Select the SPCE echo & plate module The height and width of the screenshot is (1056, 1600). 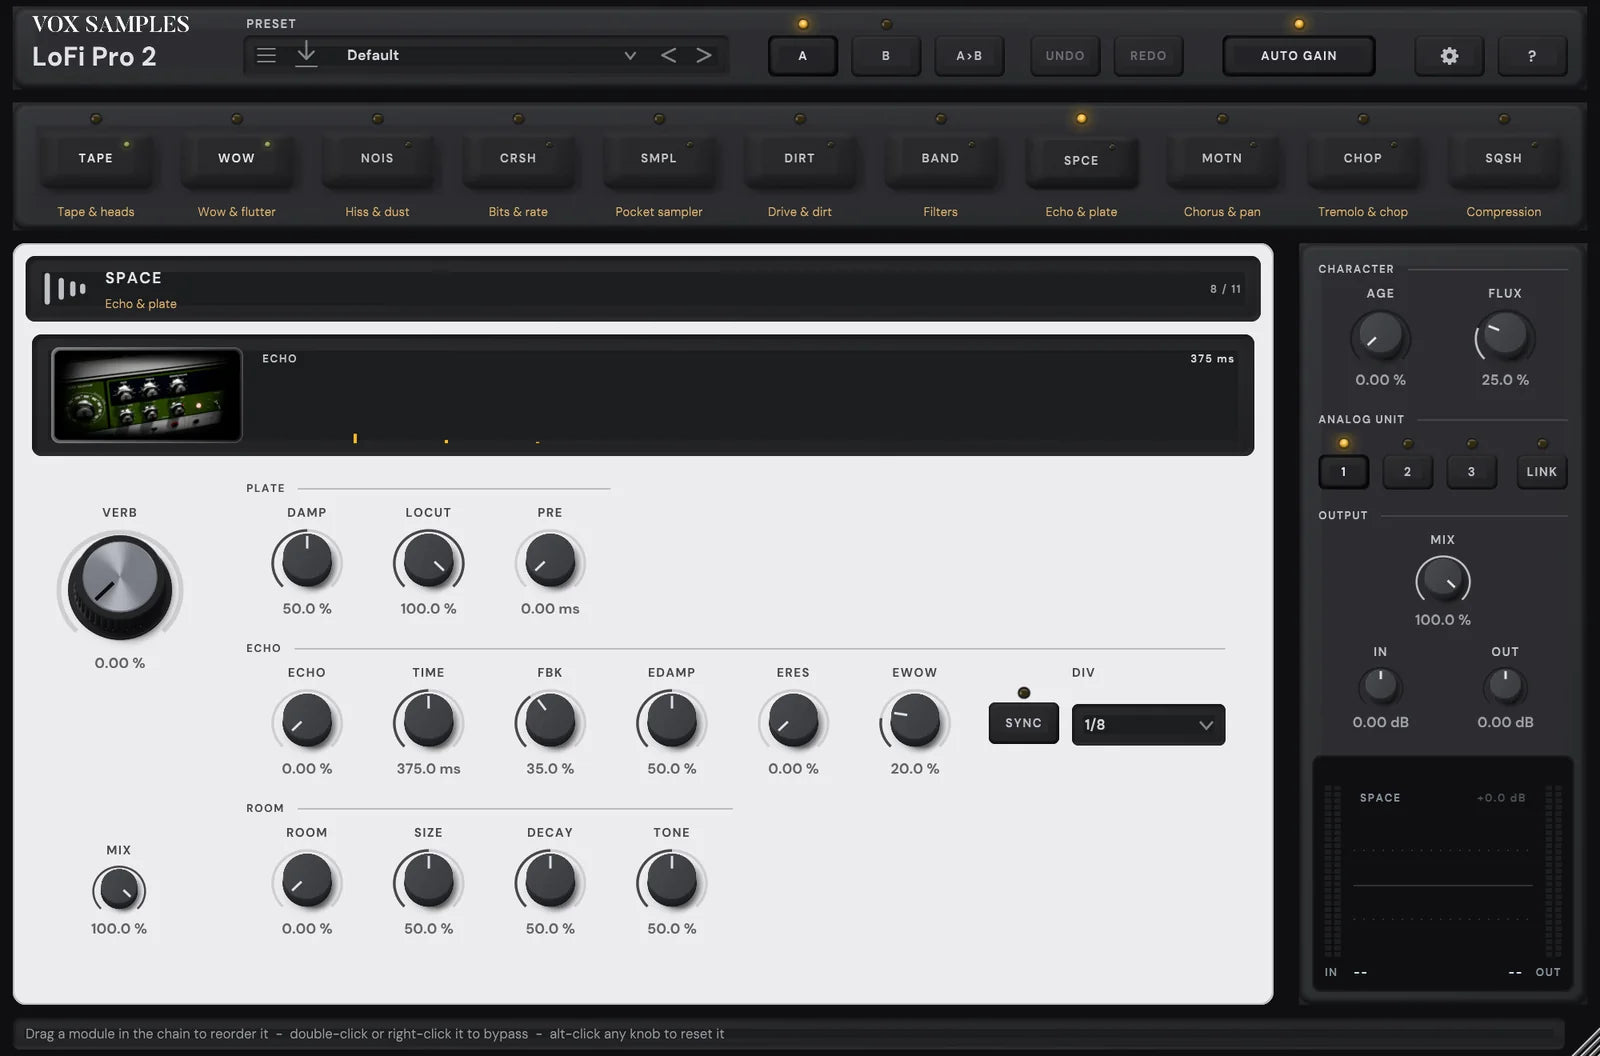1081,160
